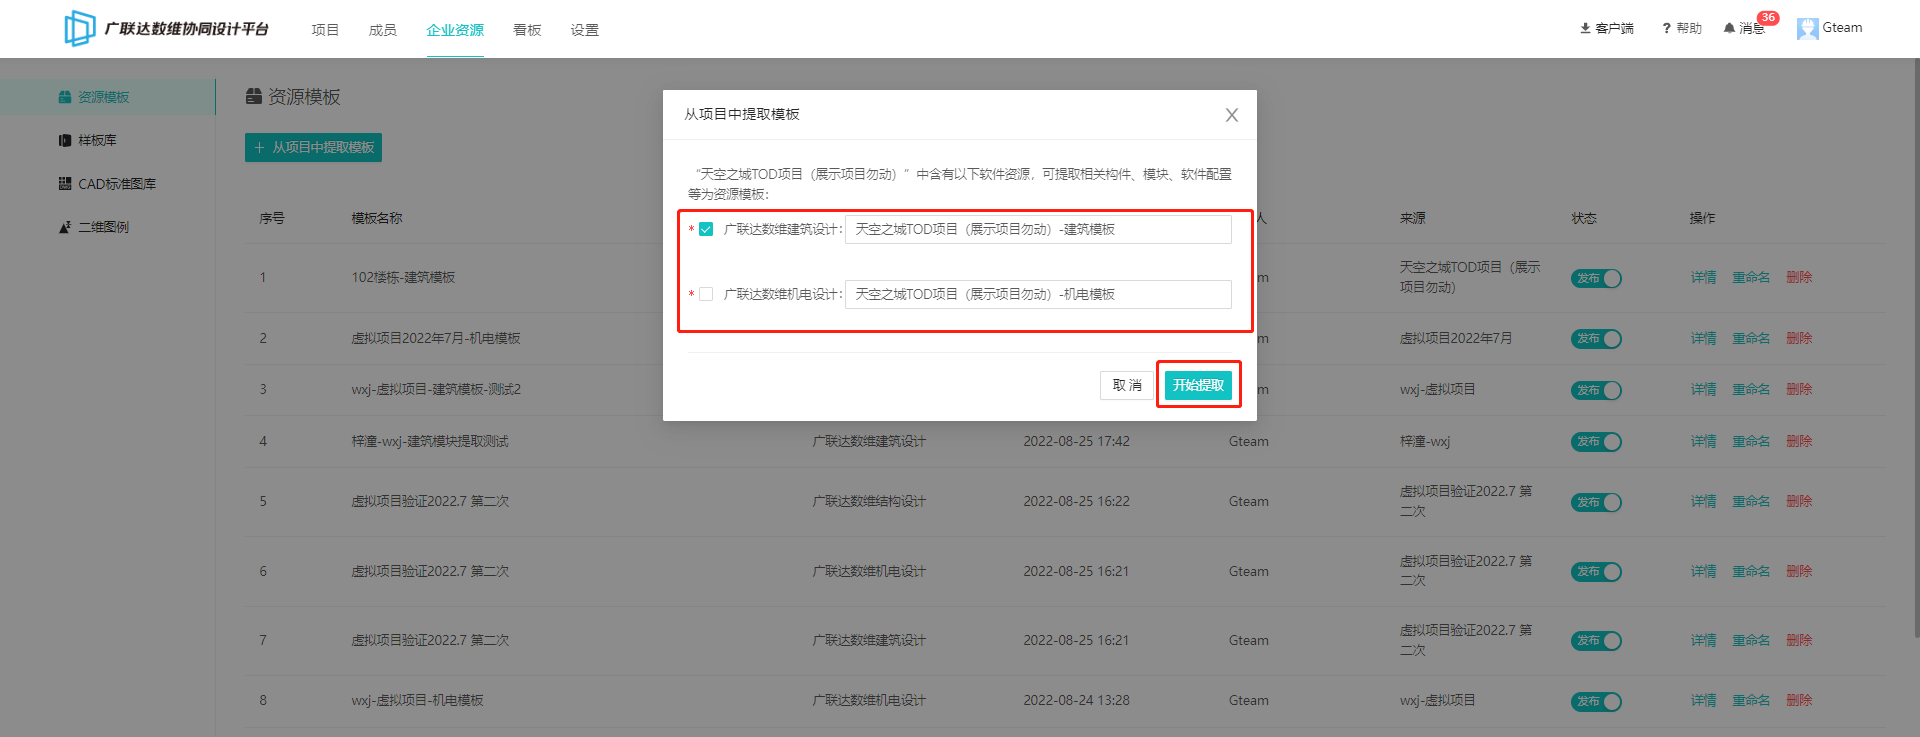
Task: Toggle 发布 switch in row 5
Action: [1596, 502]
